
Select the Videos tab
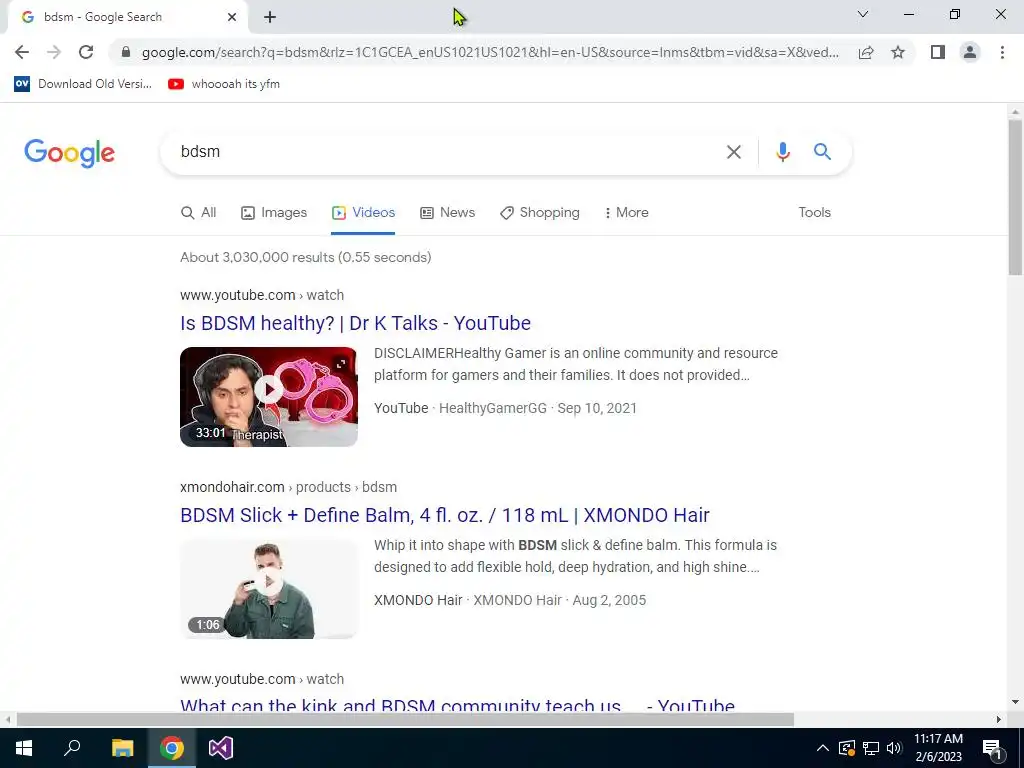pyautogui.click(x=363, y=212)
